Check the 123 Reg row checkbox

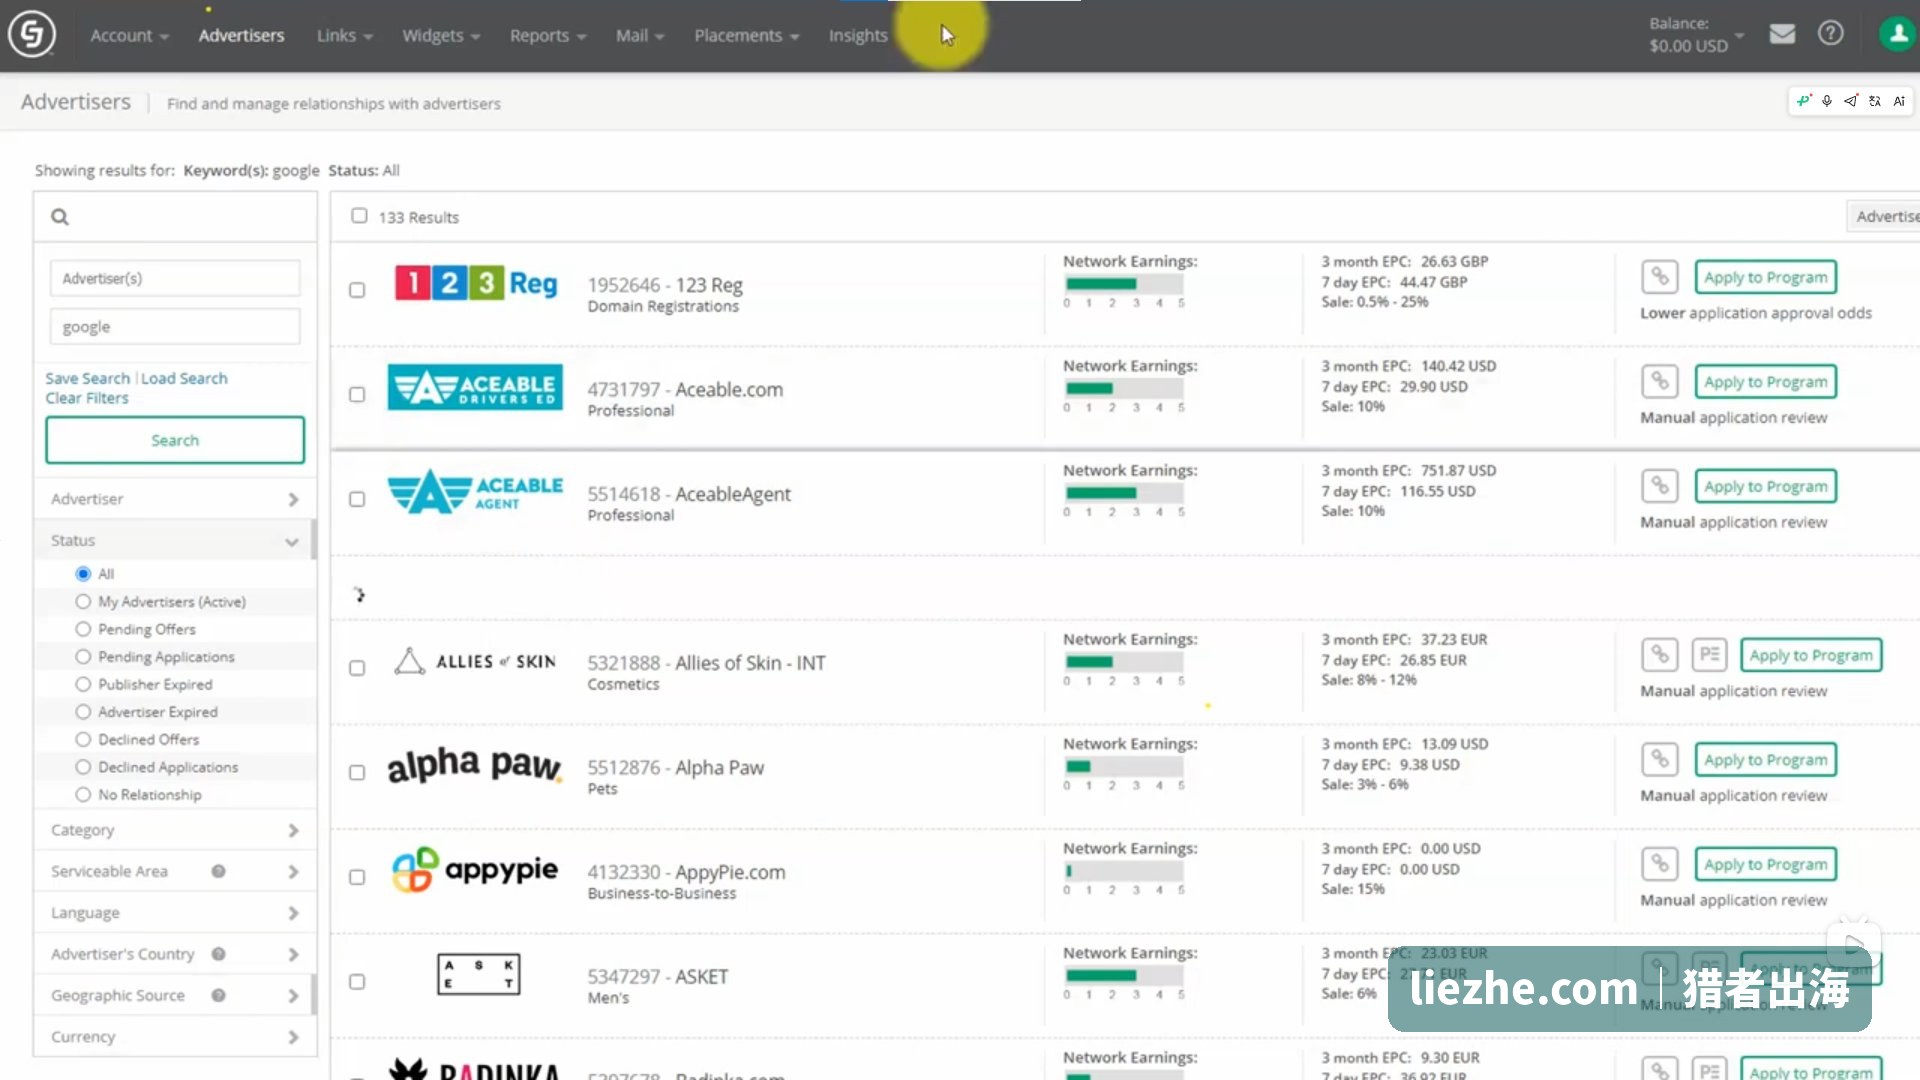pyautogui.click(x=357, y=290)
